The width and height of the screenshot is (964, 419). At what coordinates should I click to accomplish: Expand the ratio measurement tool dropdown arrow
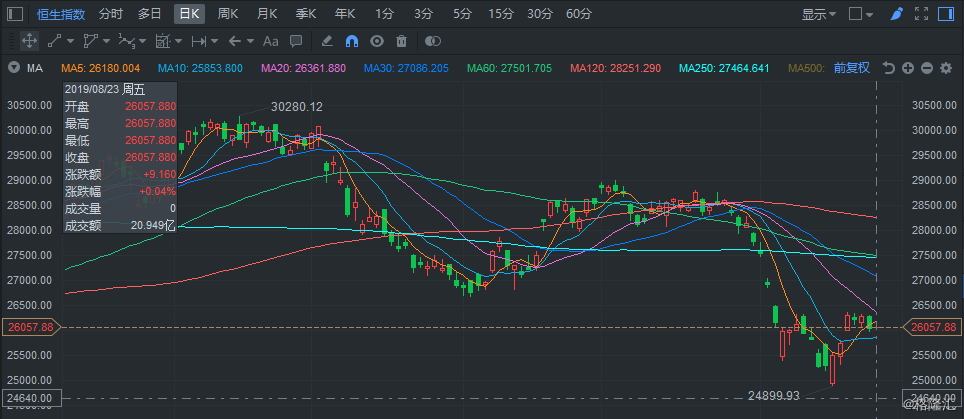click(178, 41)
